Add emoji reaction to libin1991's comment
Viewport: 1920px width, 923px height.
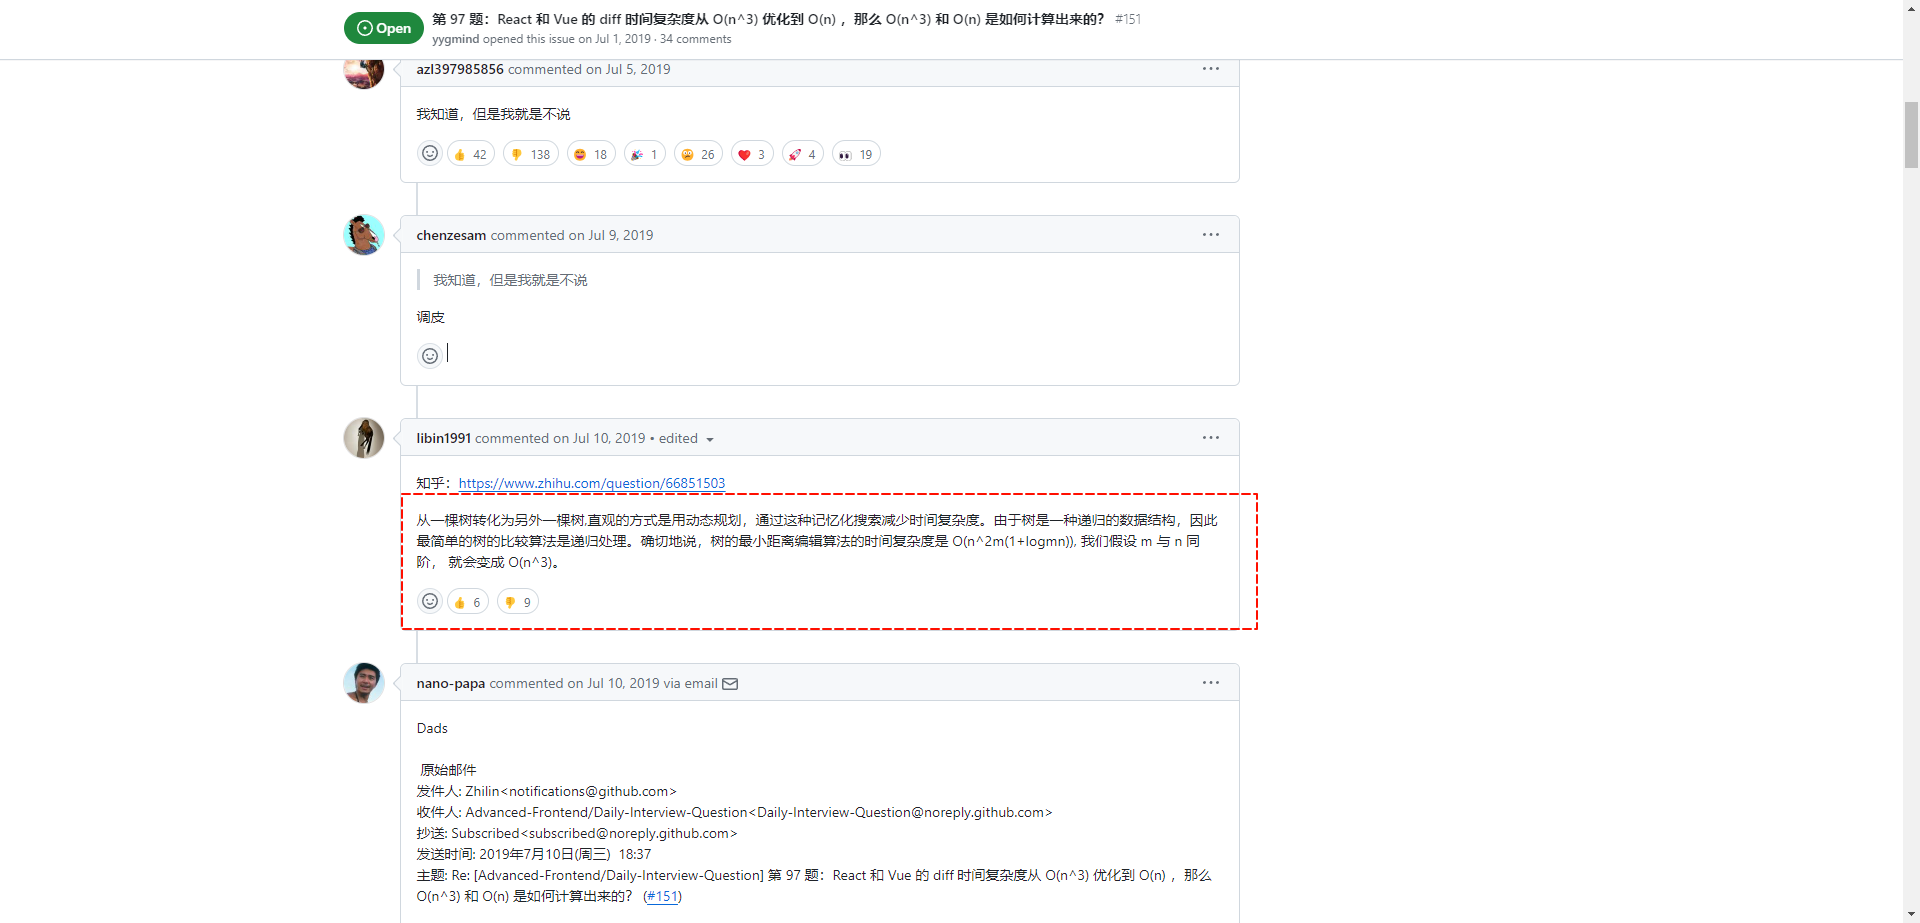tap(430, 602)
